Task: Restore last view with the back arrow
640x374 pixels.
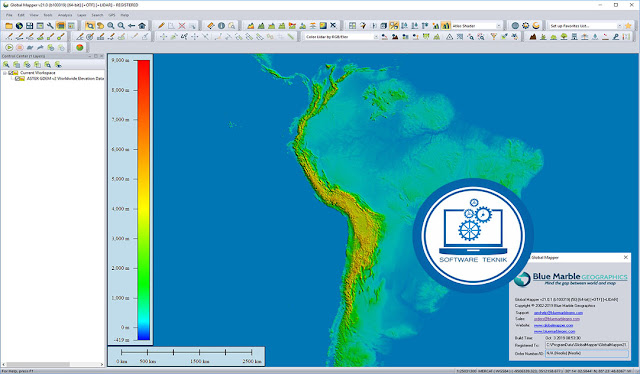Action: tap(131, 26)
